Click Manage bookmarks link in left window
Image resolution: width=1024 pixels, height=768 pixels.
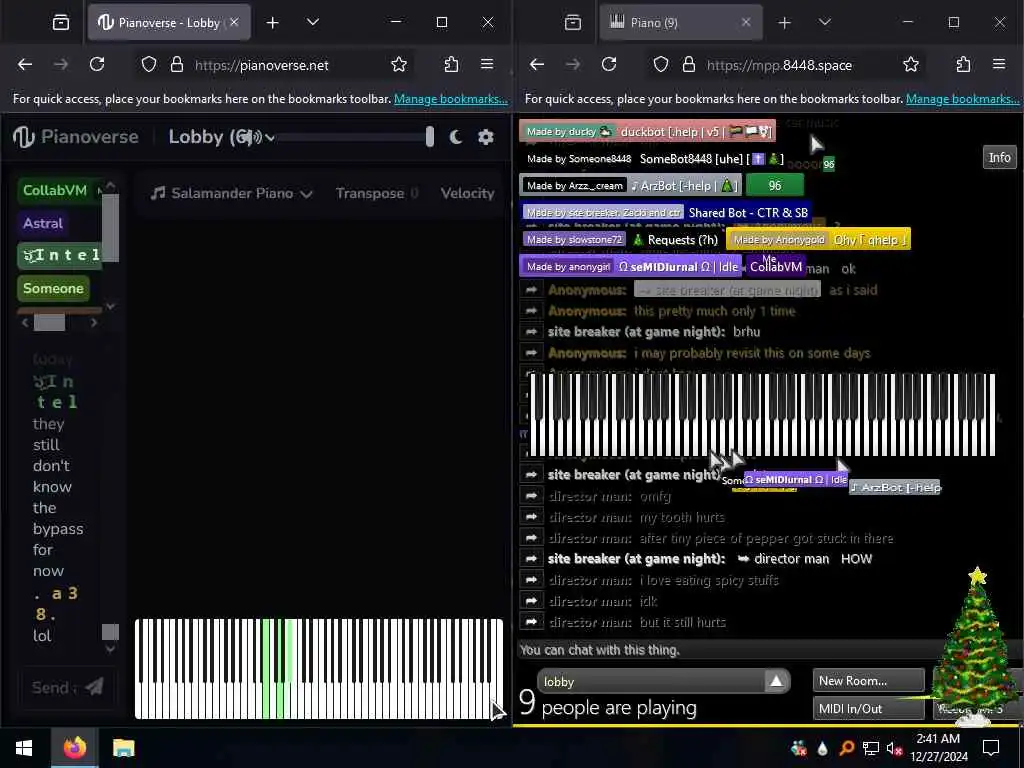451,99
